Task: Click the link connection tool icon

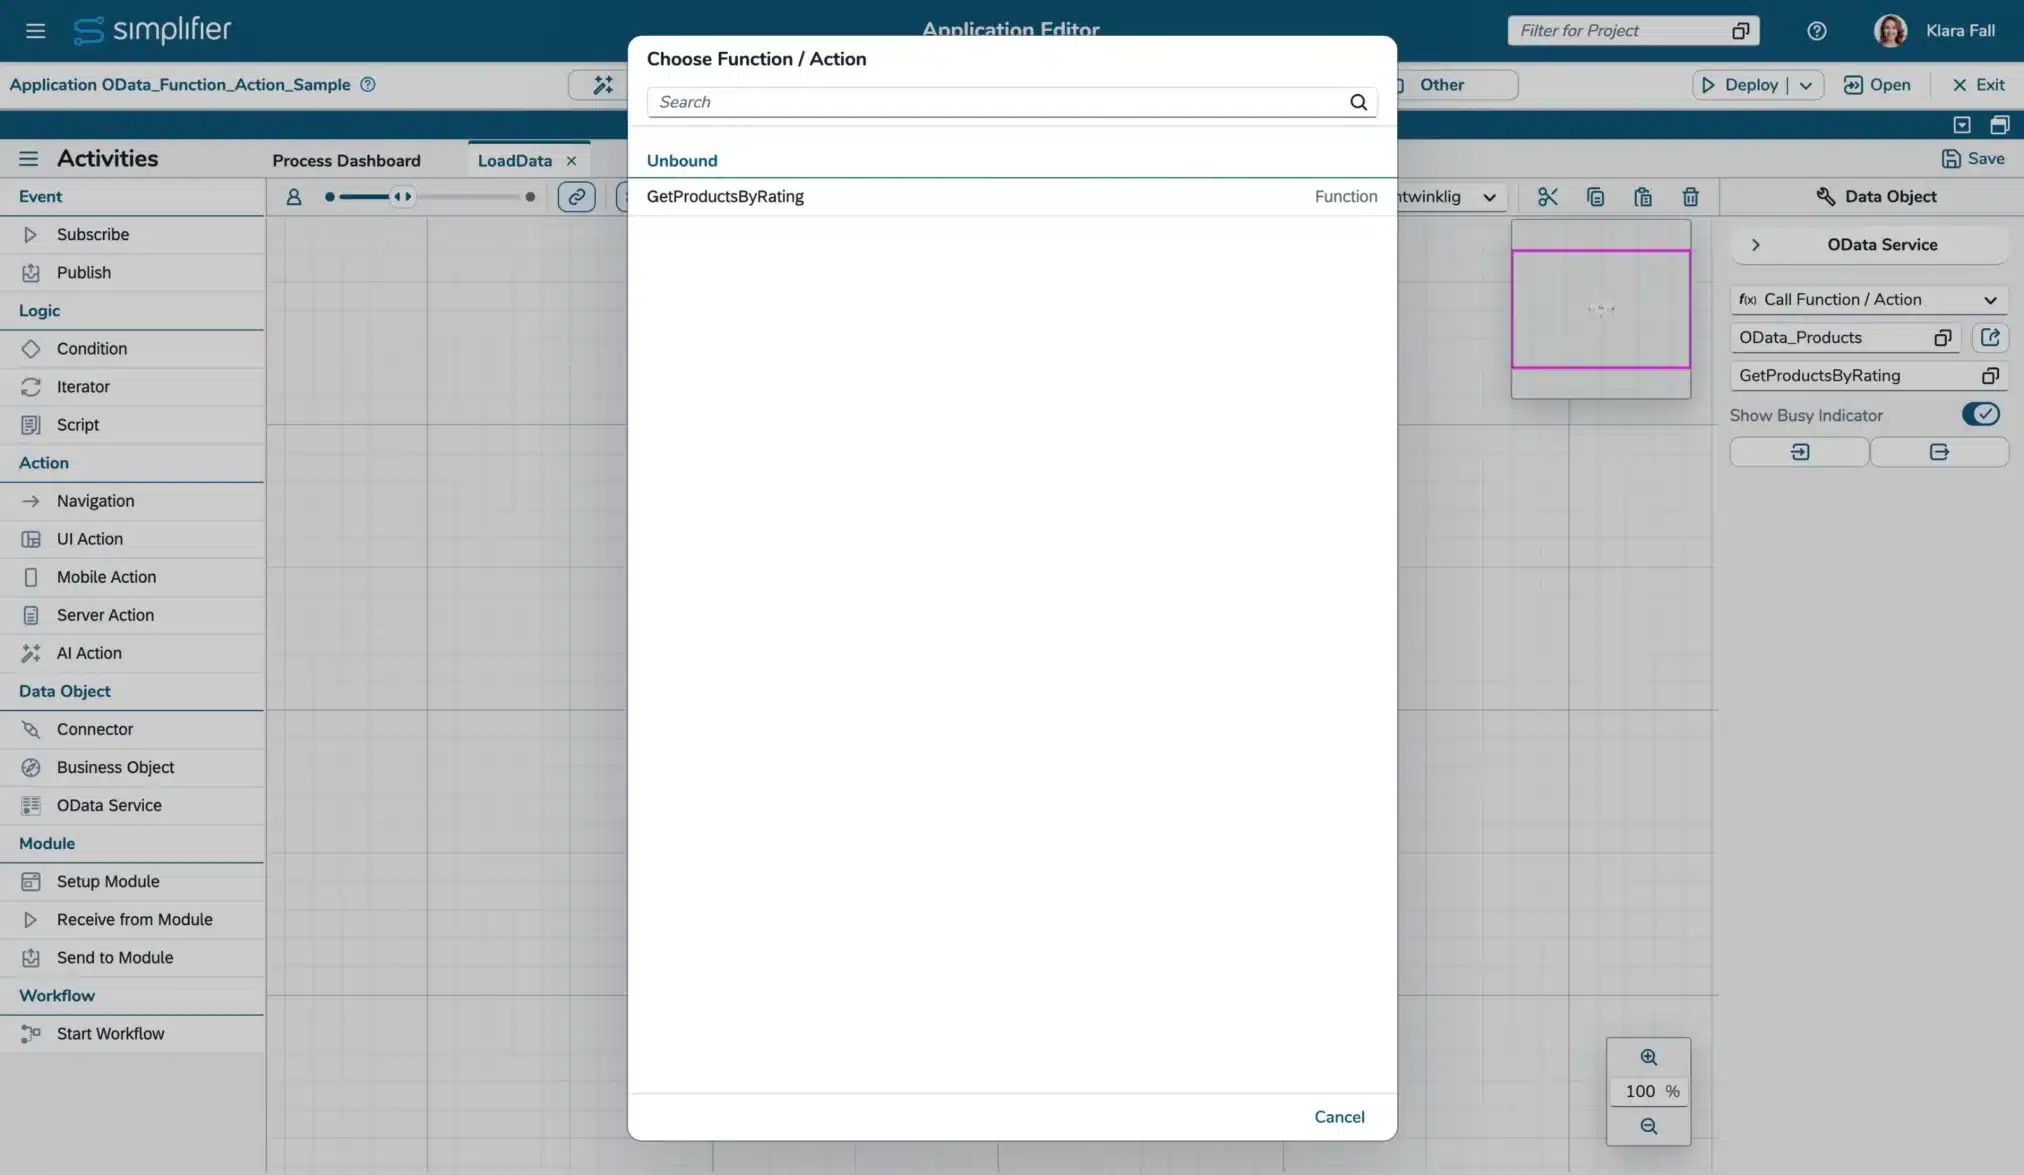Action: click(x=576, y=197)
